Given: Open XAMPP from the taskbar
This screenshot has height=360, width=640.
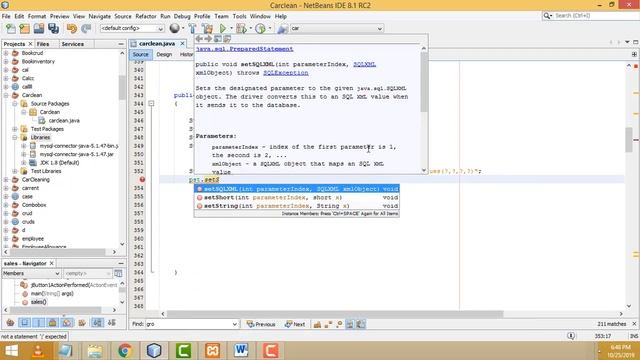Looking at the screenshot, I should click(x=212, y=350).
